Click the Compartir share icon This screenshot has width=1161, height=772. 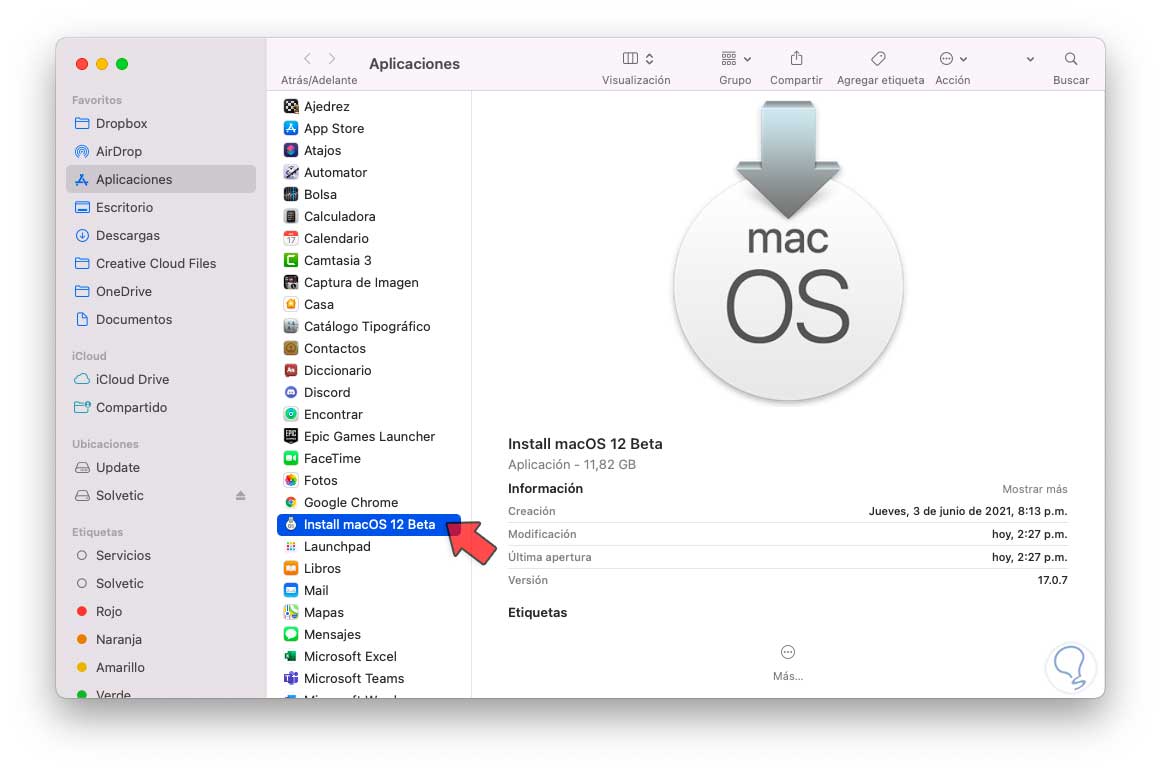(x=796, y=58)
